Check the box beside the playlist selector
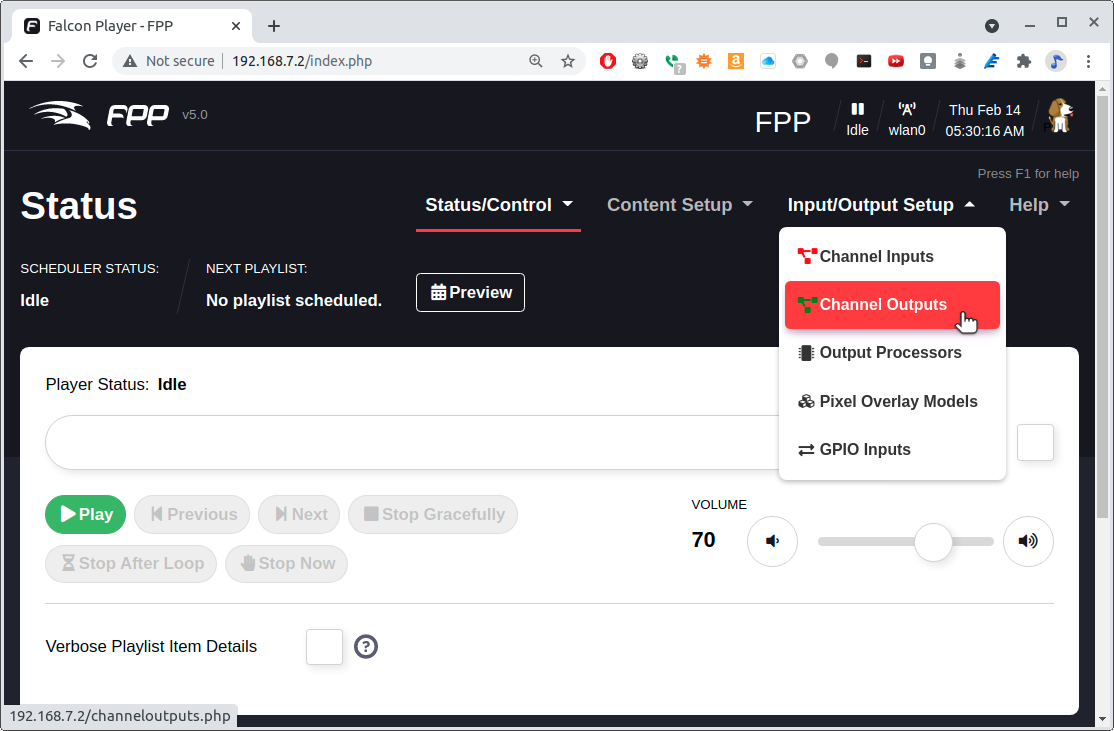Screen dimensions: 1114x731 pyautogui.click(x=1035, y=442)
